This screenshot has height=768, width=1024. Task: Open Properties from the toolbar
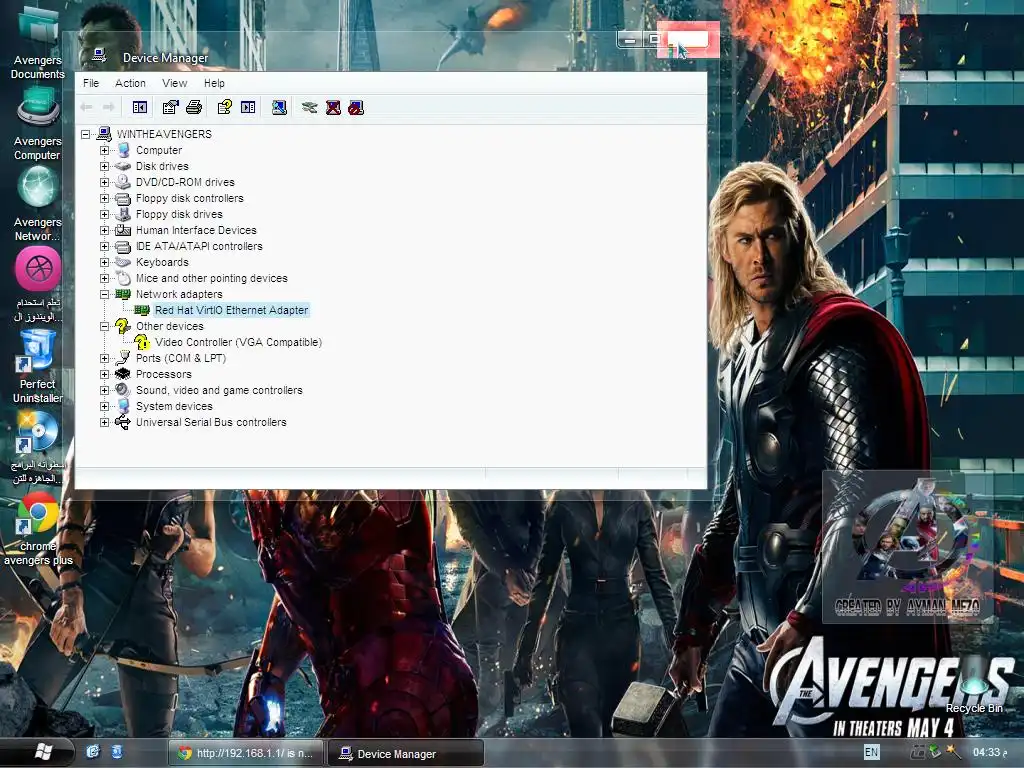(170, 107)
